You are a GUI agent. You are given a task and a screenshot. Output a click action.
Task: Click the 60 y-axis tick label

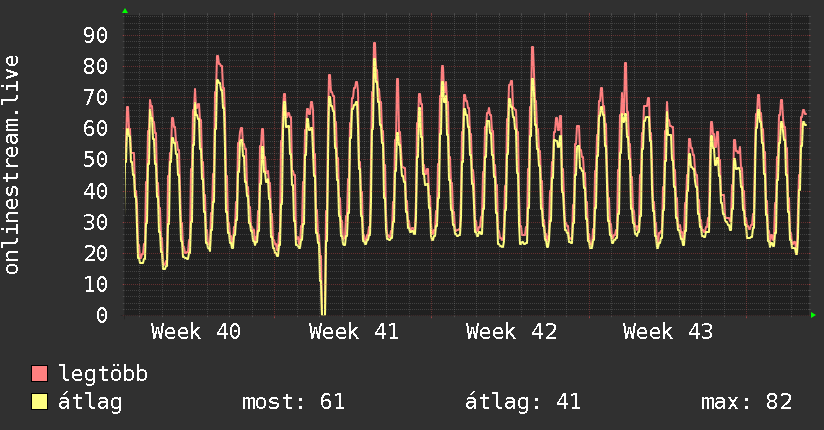96,128
